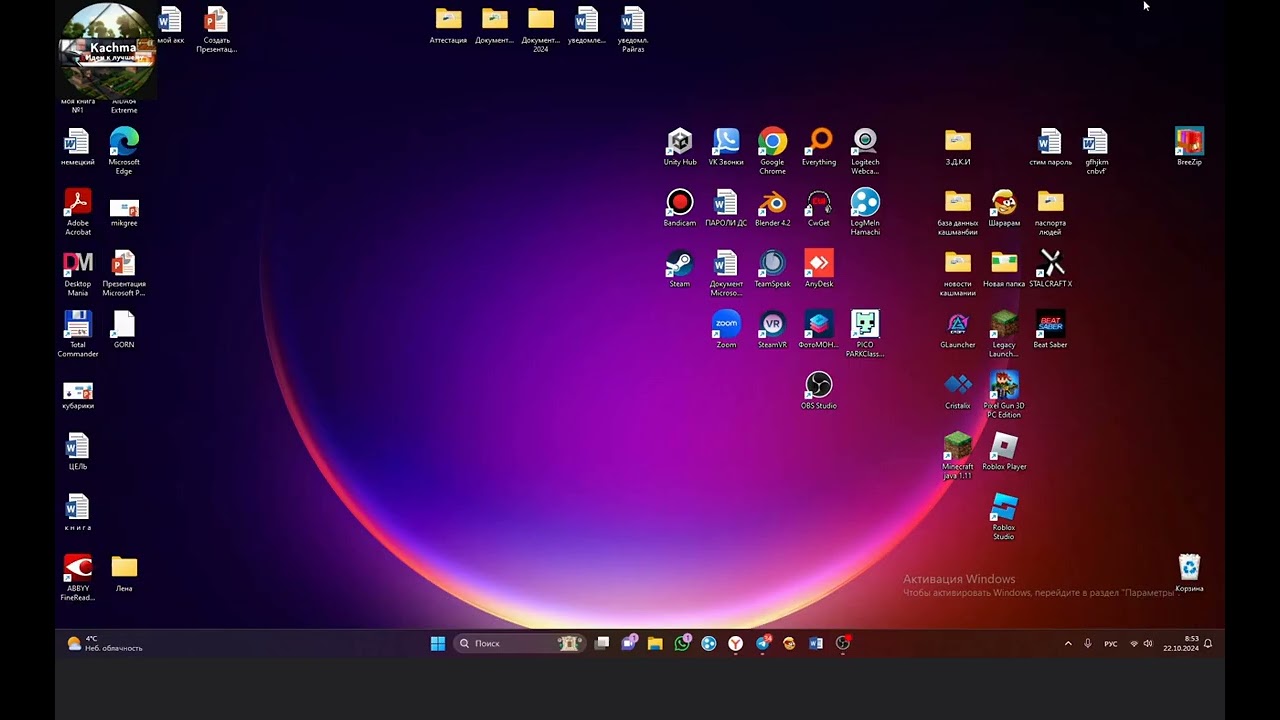Open WhatsApp from the taskbar
Screen dimensions: 1280x720
click(x=682, y=644)
